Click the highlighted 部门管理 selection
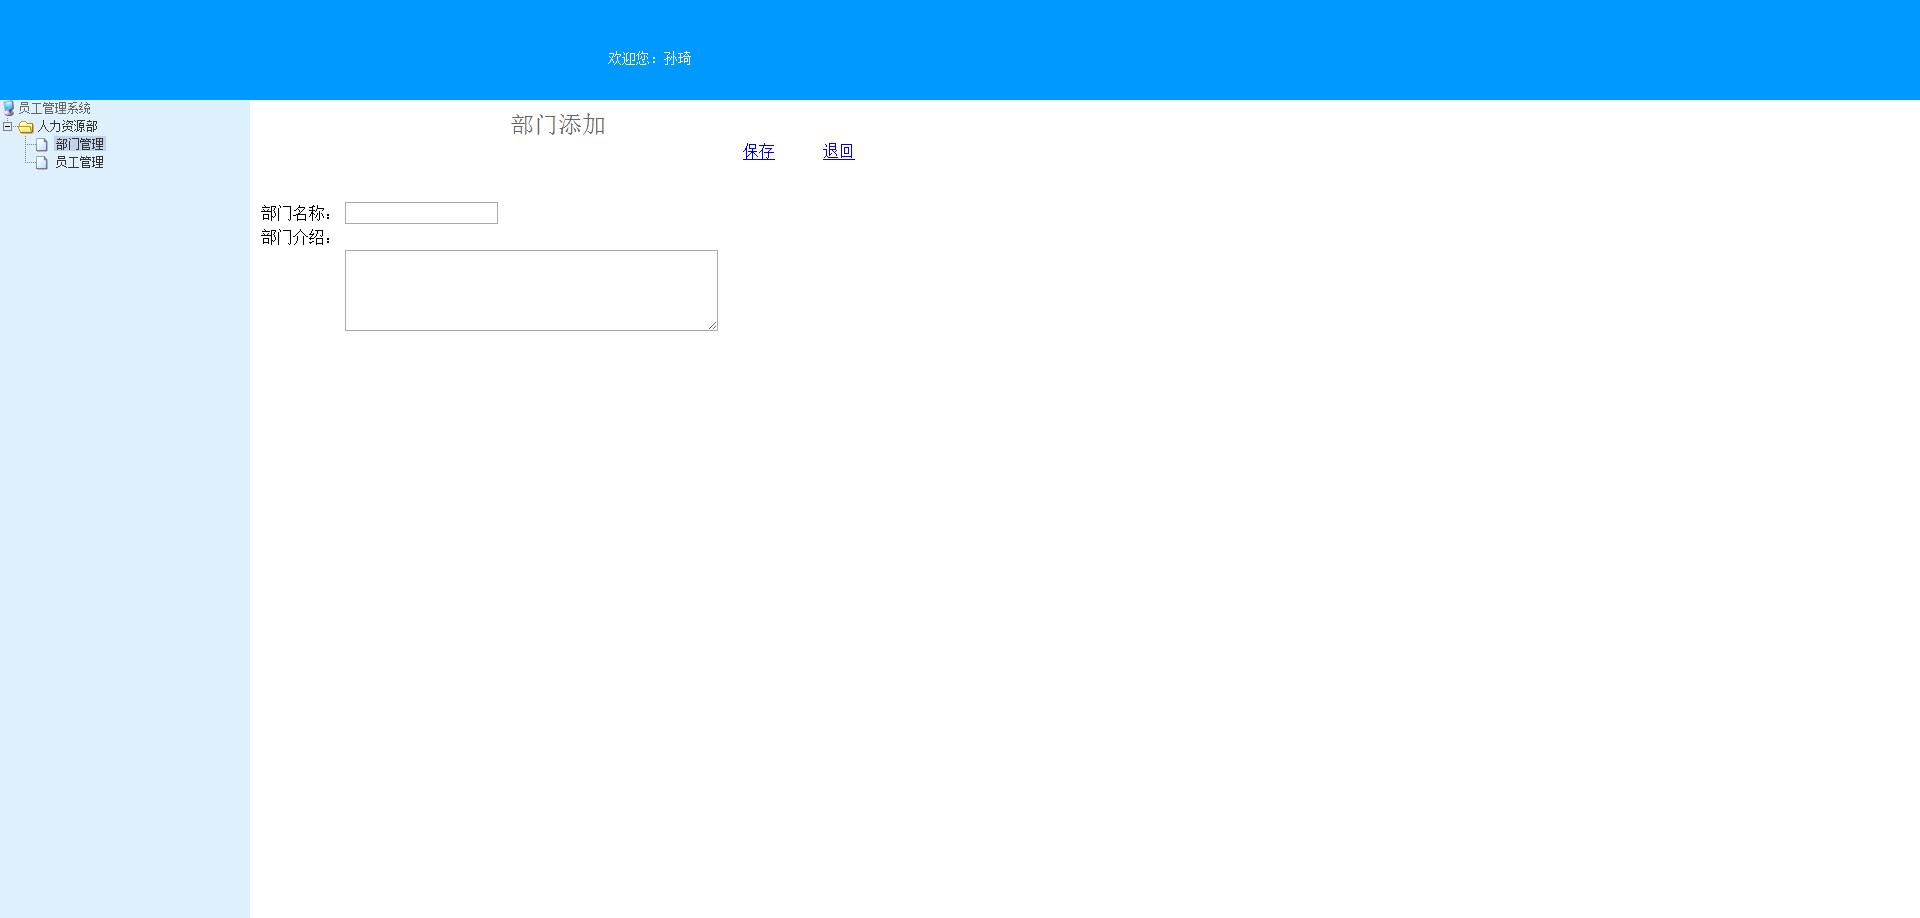Viewport: 1920px width, 918px height. 81,144
